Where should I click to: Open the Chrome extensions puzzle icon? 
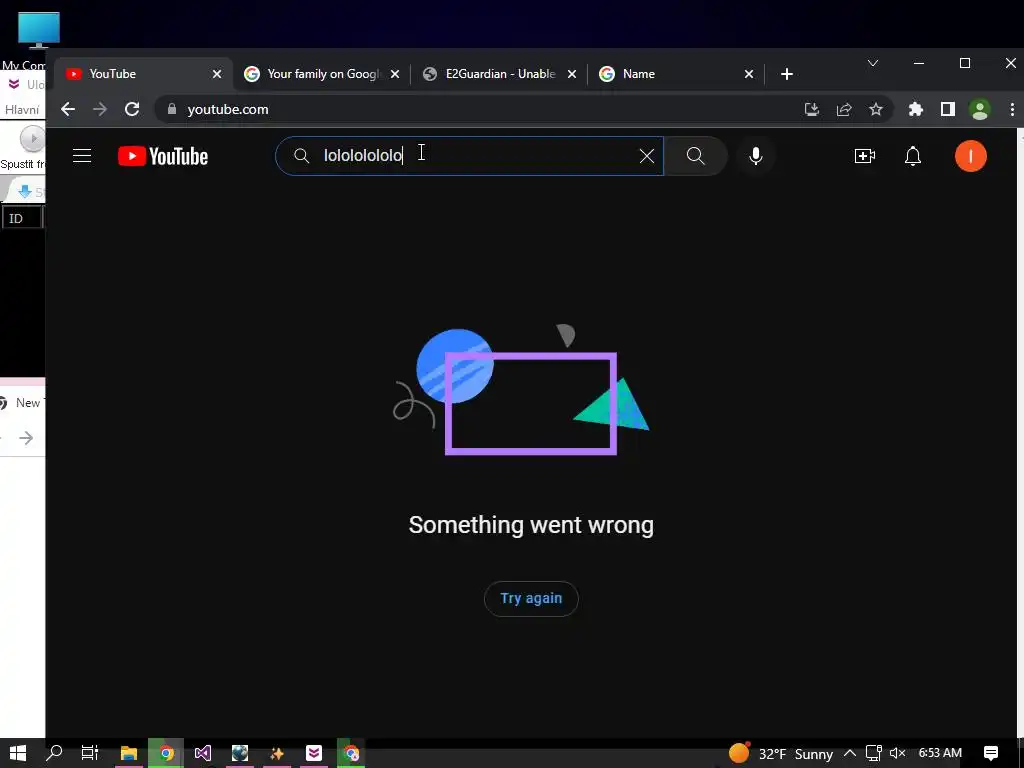(916, 109)
